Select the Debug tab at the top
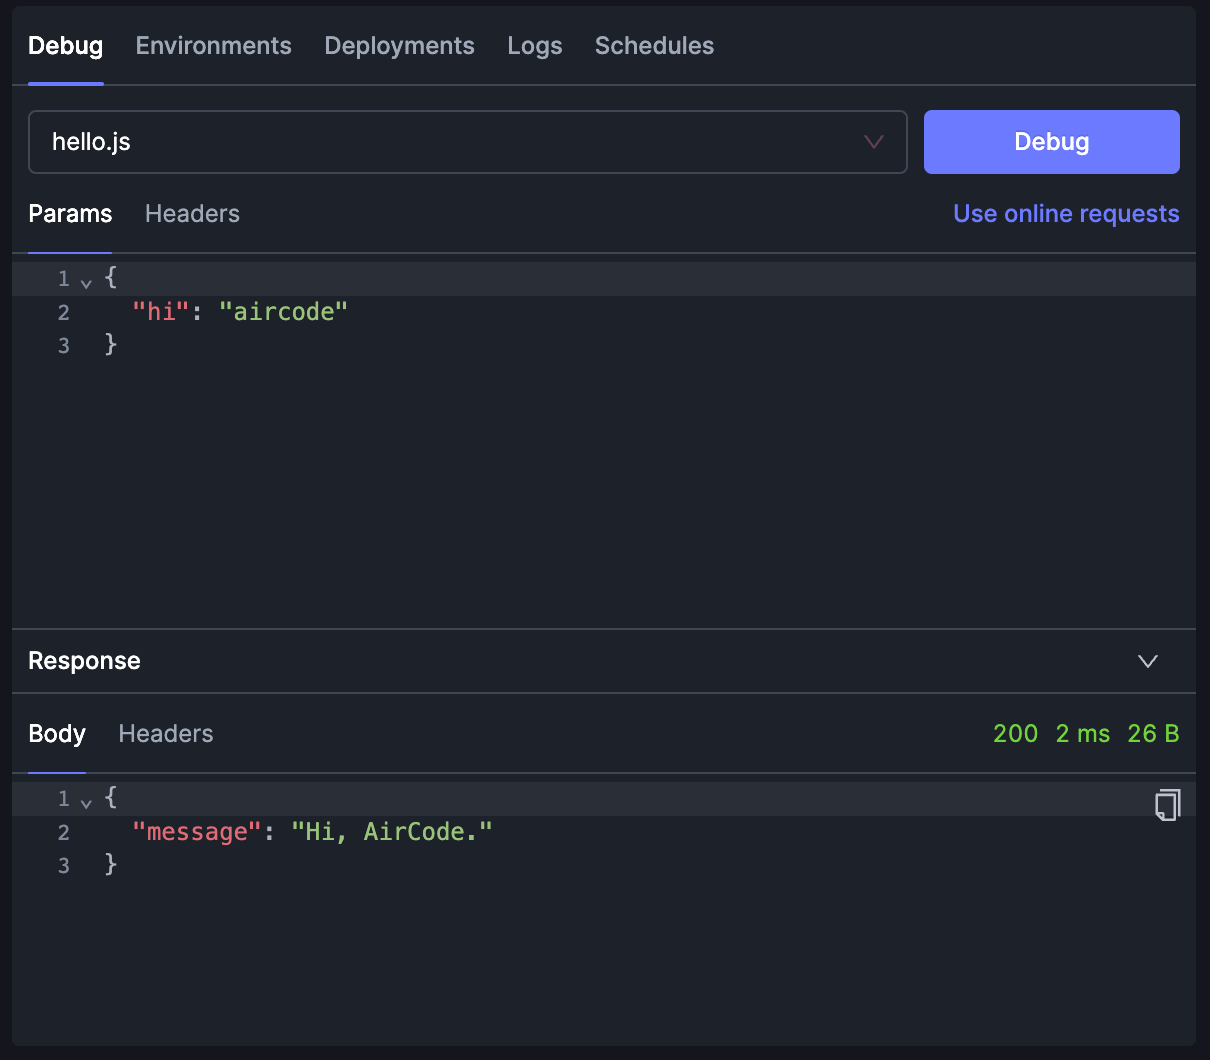This screenshot has width=1210, height=1060. (x=66, y=46)
